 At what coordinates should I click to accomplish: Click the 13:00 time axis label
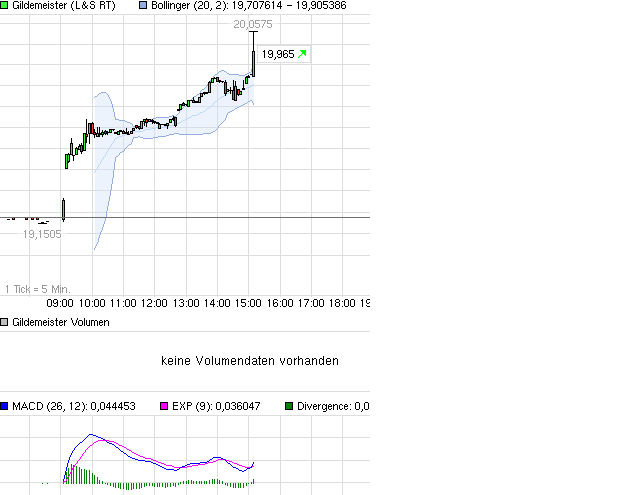click(x=186, y=303)
